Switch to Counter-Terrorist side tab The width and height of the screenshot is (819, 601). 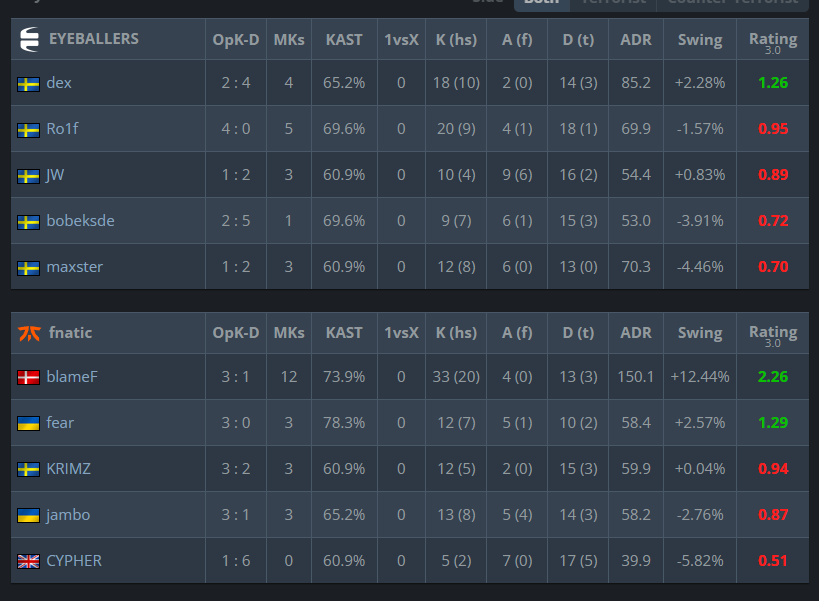click(x=733, y=3)
